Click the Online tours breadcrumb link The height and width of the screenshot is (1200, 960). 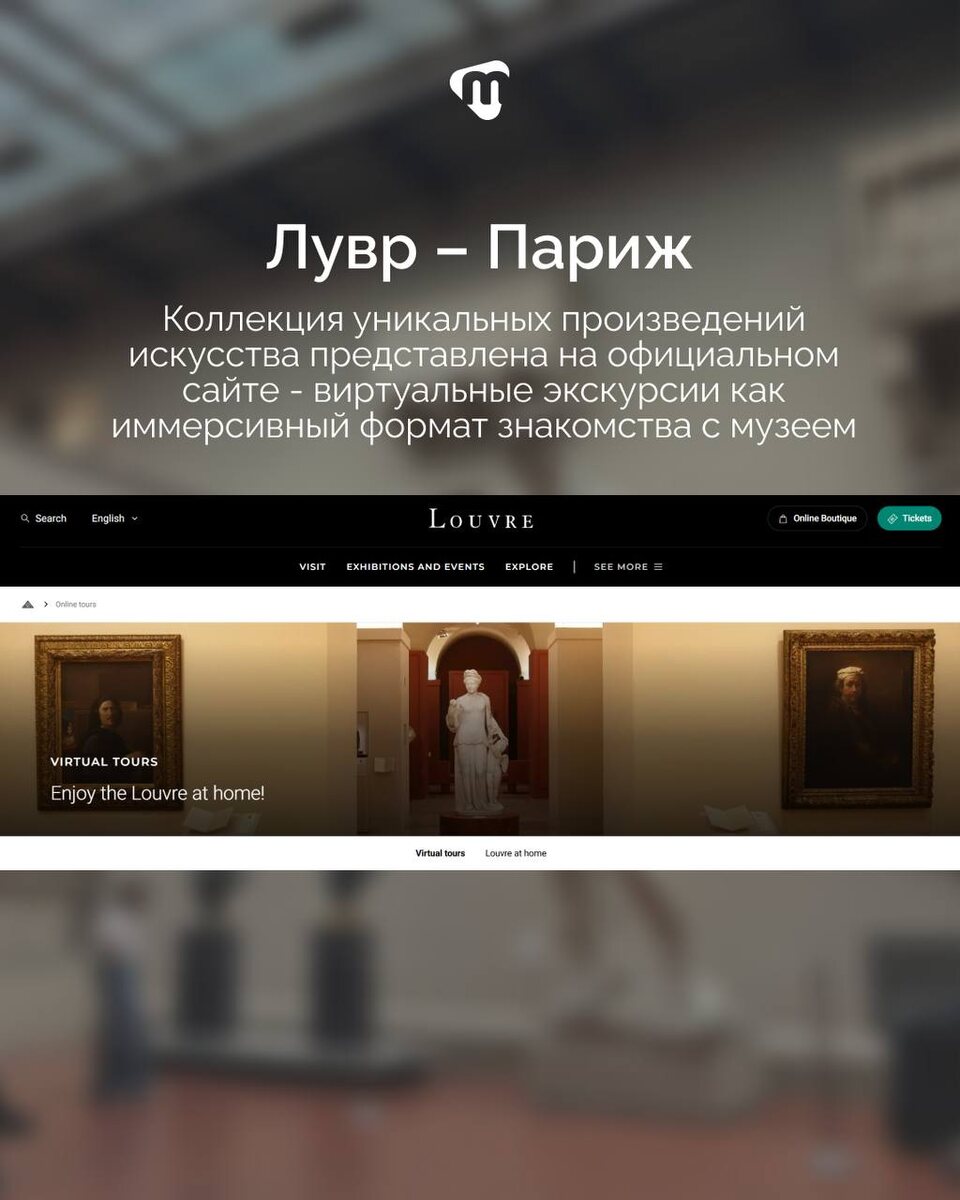76,604
